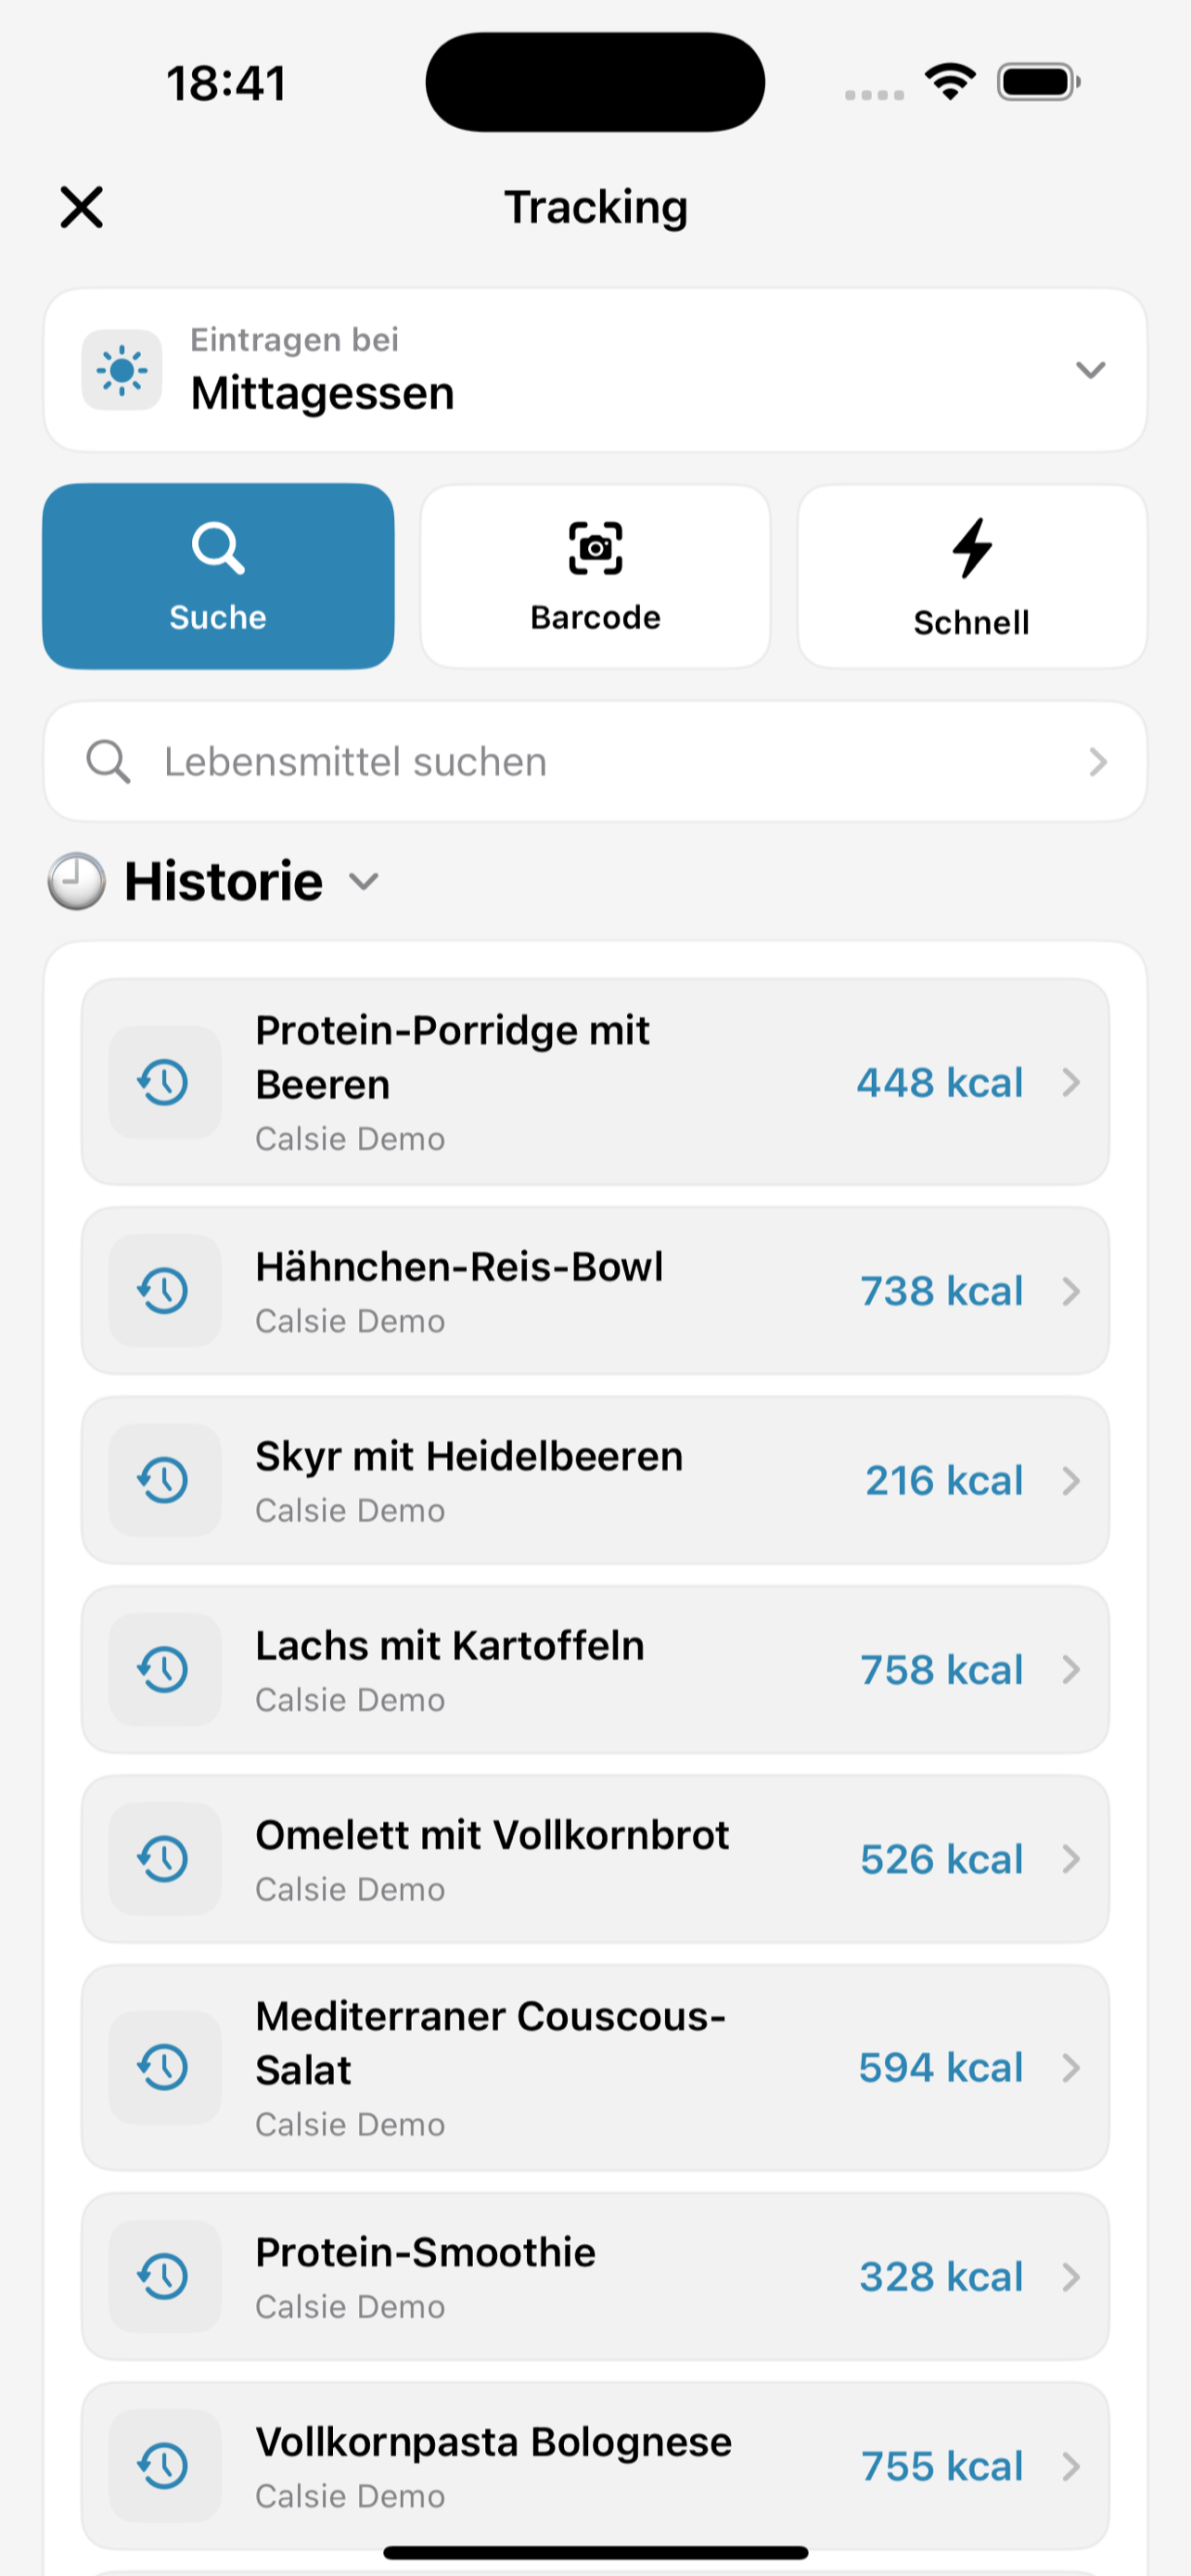The height and width of the screenshot is (2576, 1191).
Task: Close the Tracking screen with X
Action: pyautogui.click(x=81, y=207)
